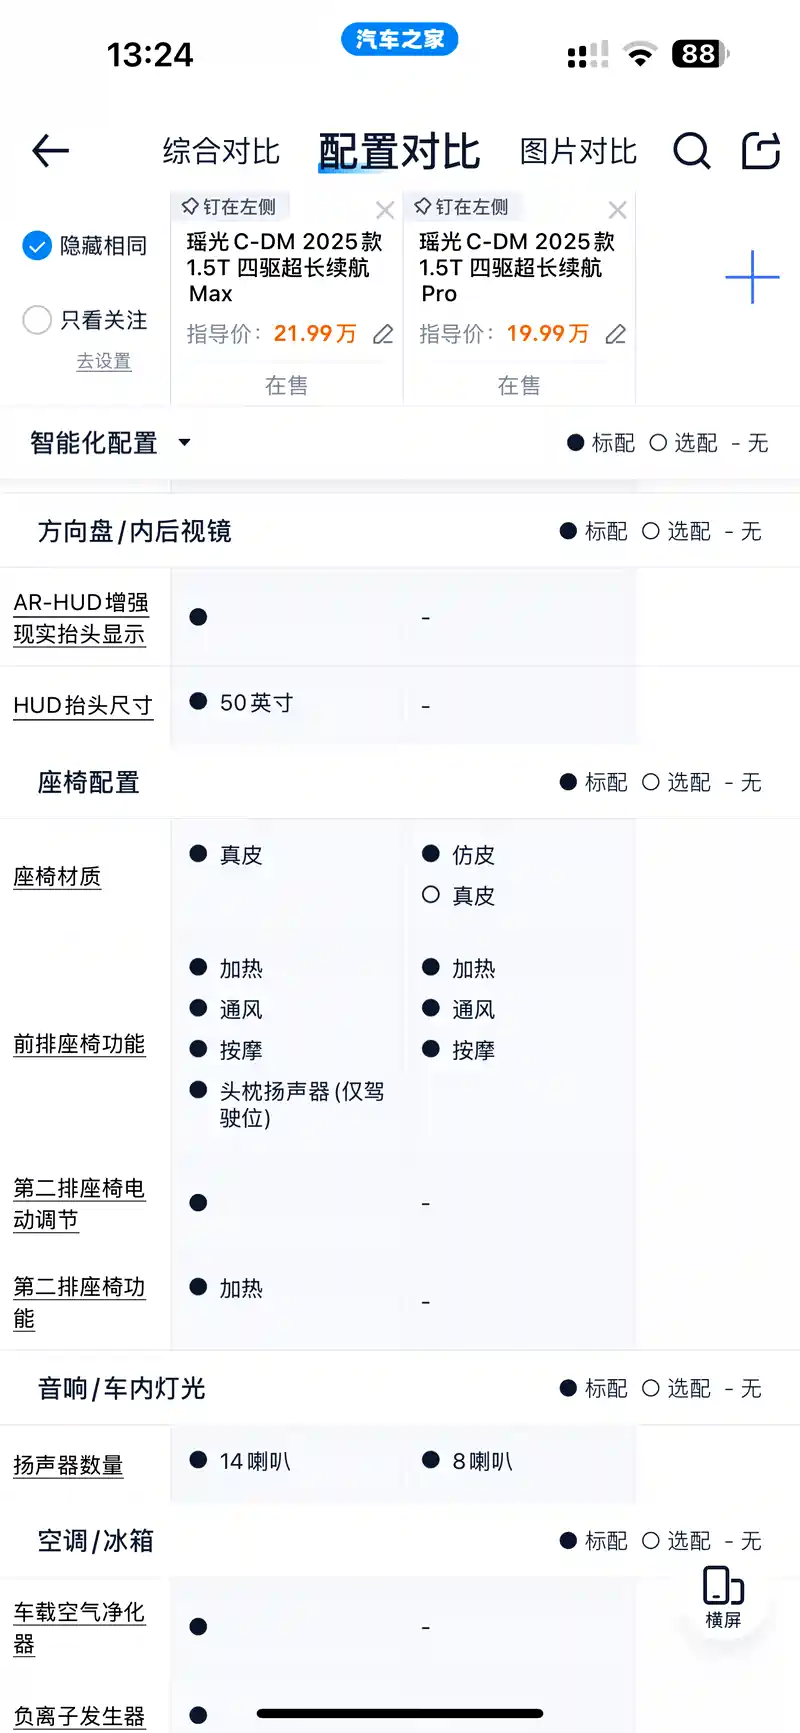This screenshot has height=1733, width=800.
Task: Open the HUD抬头尺寸 parameter explanation
Action: [x=83, y=705]
